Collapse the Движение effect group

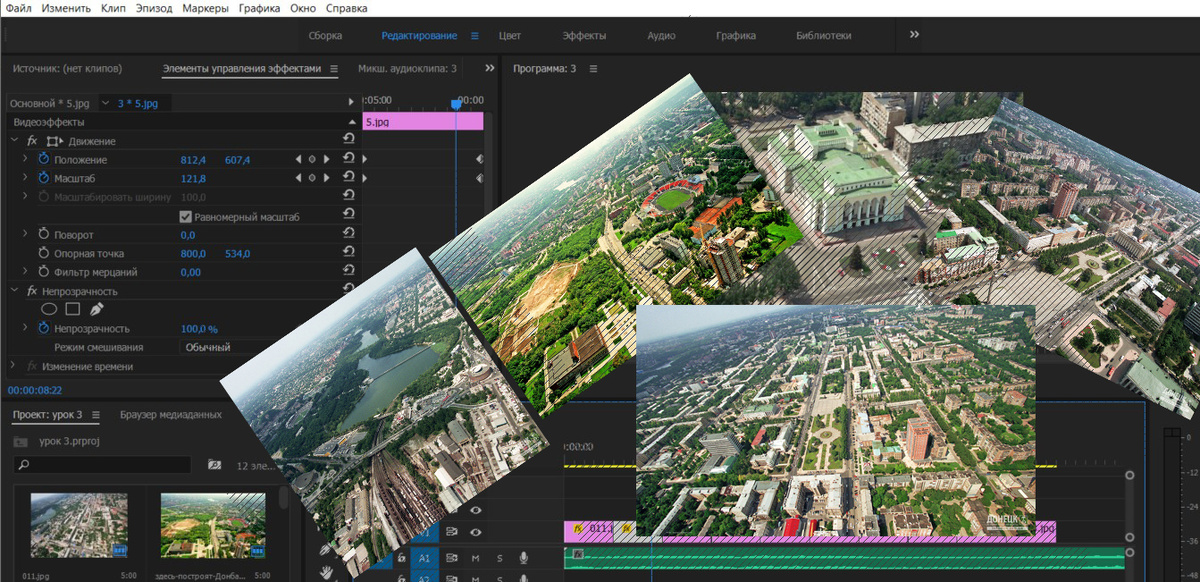pyautogui.click(x=15, y=141)
